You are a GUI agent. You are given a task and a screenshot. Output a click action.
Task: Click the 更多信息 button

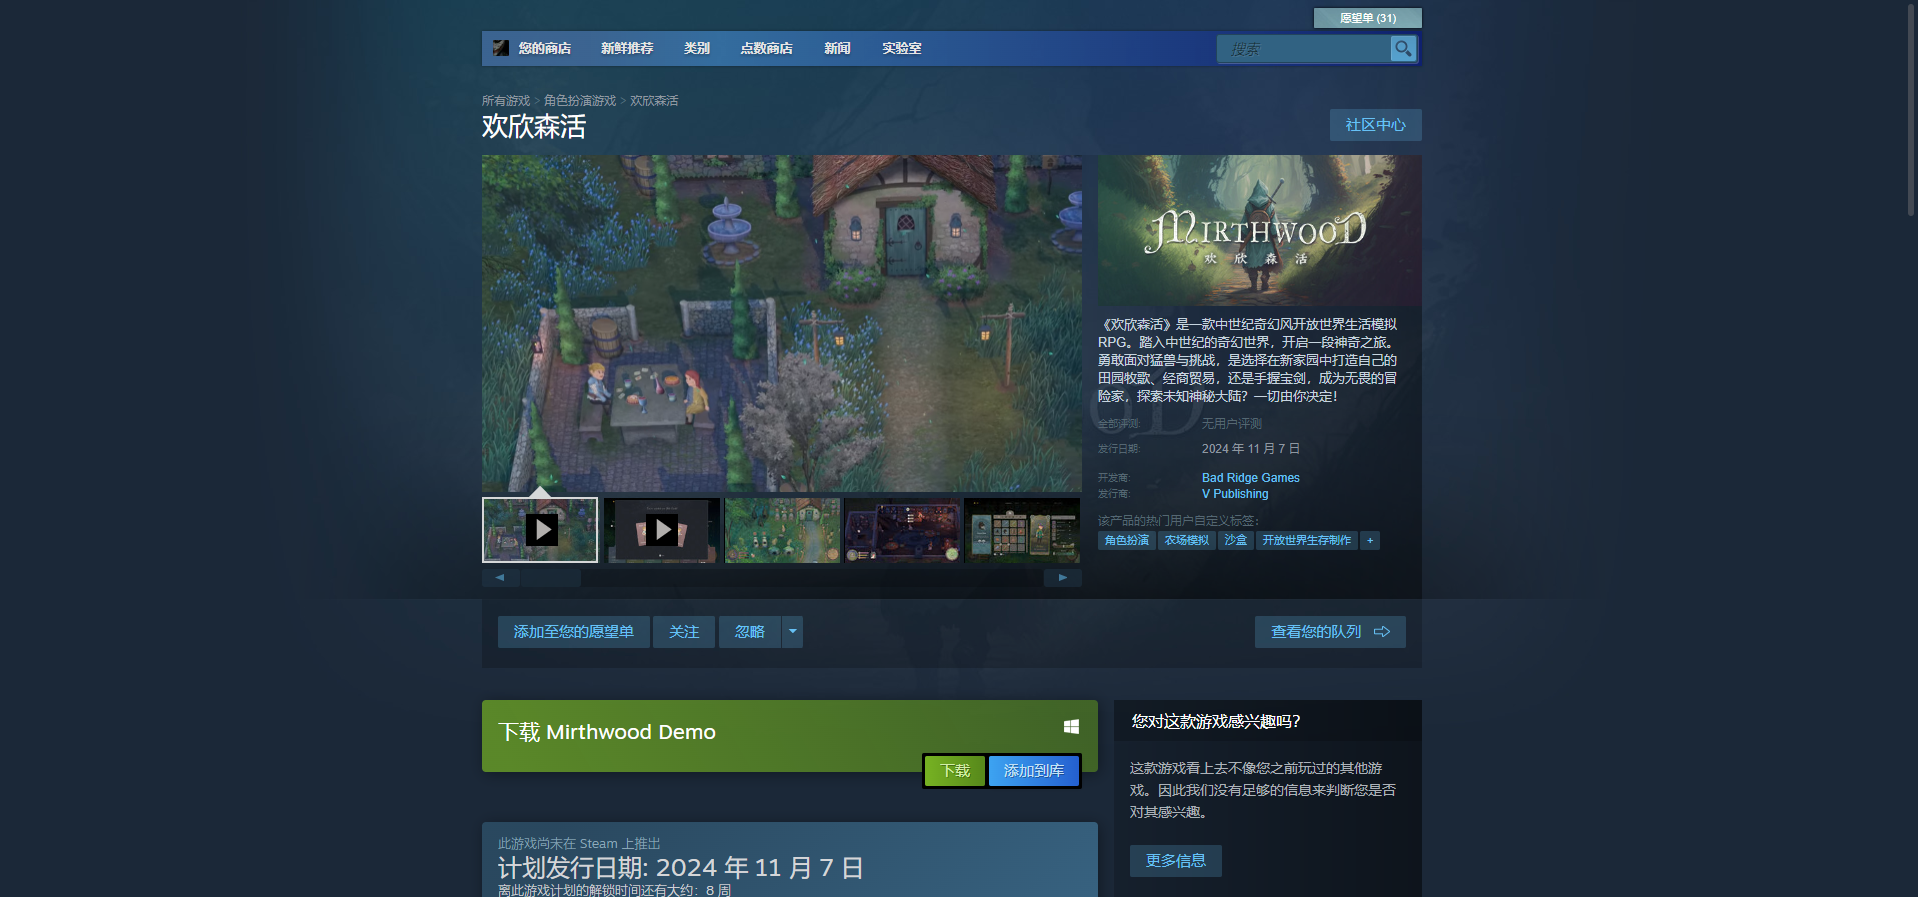coord(1176,860)
